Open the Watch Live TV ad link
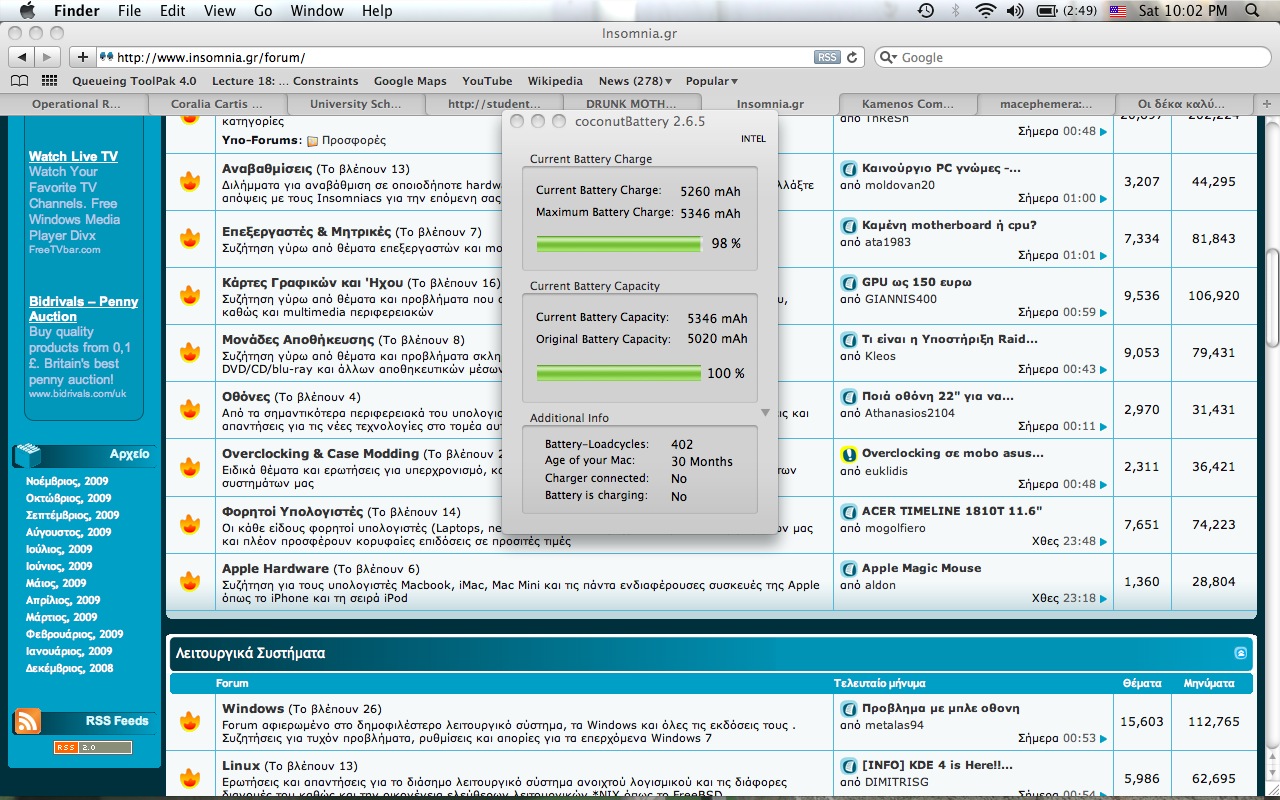The image size is (1280, 800). coord(73,156)
